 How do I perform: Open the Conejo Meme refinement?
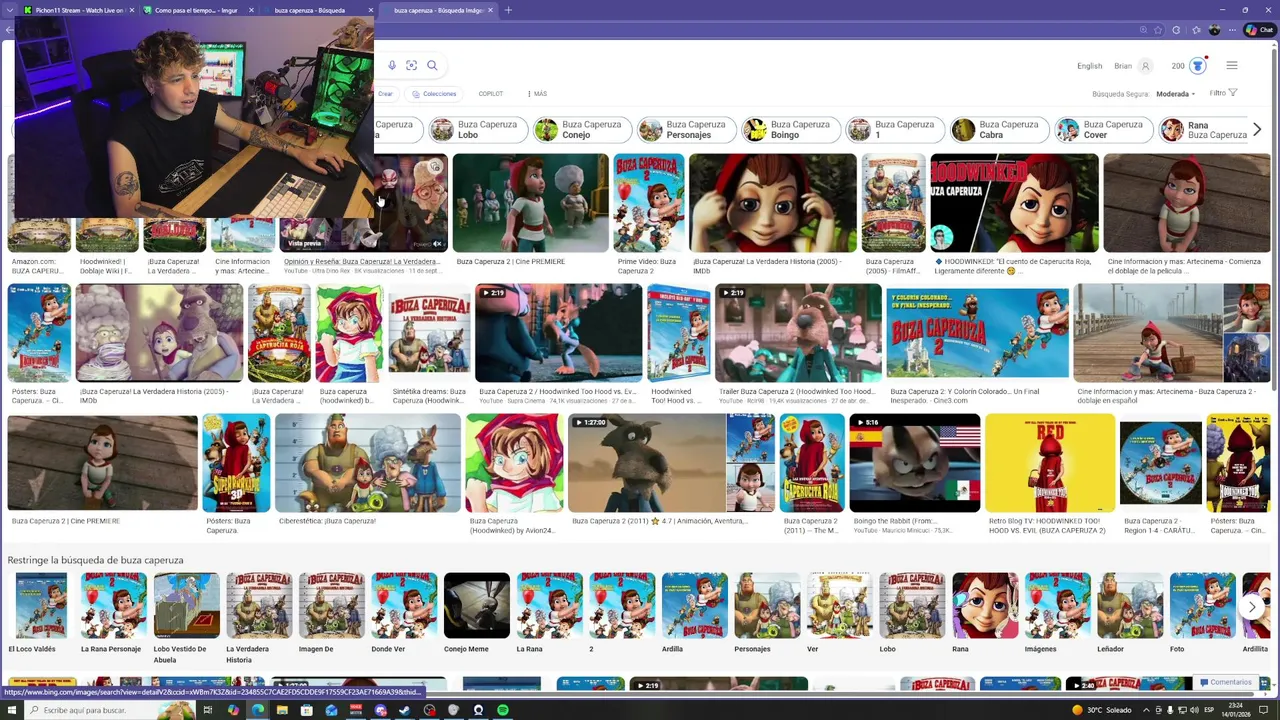tap(476, 613)
